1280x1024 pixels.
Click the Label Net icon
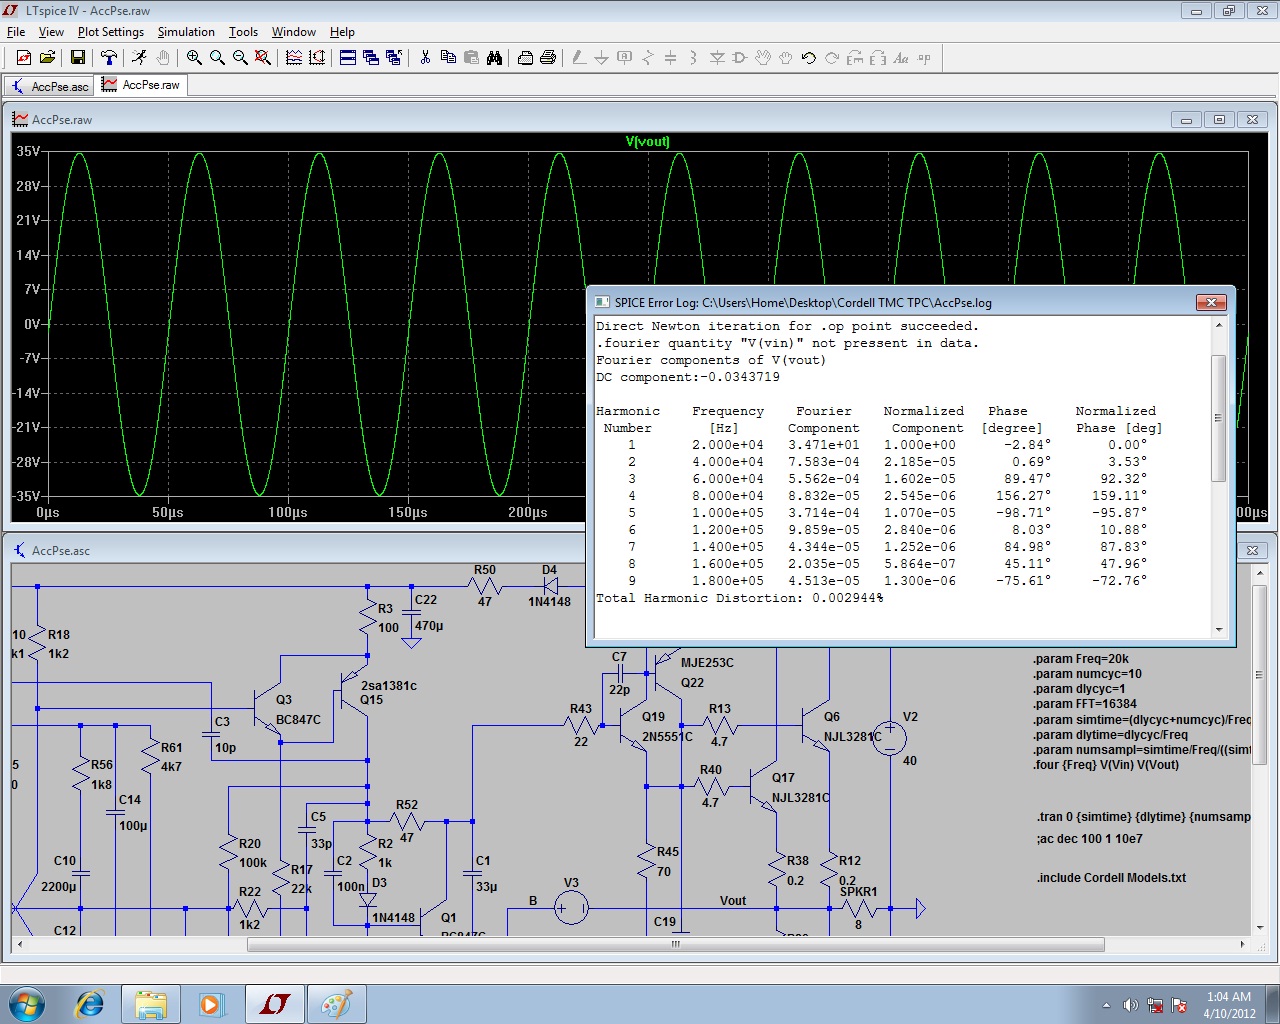[625, 58]
